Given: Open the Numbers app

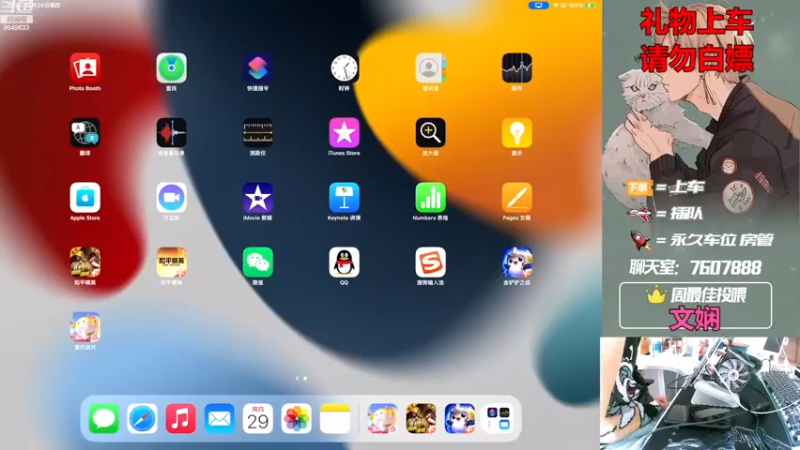Looking at the screenshot, I should click(x=430, y=197).
